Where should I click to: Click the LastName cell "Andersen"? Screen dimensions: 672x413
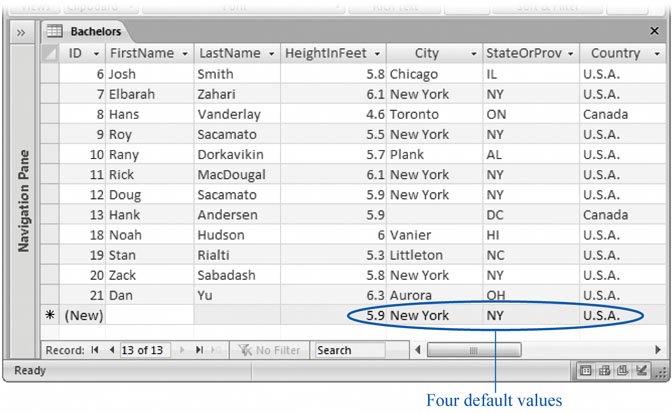[237, 215]
